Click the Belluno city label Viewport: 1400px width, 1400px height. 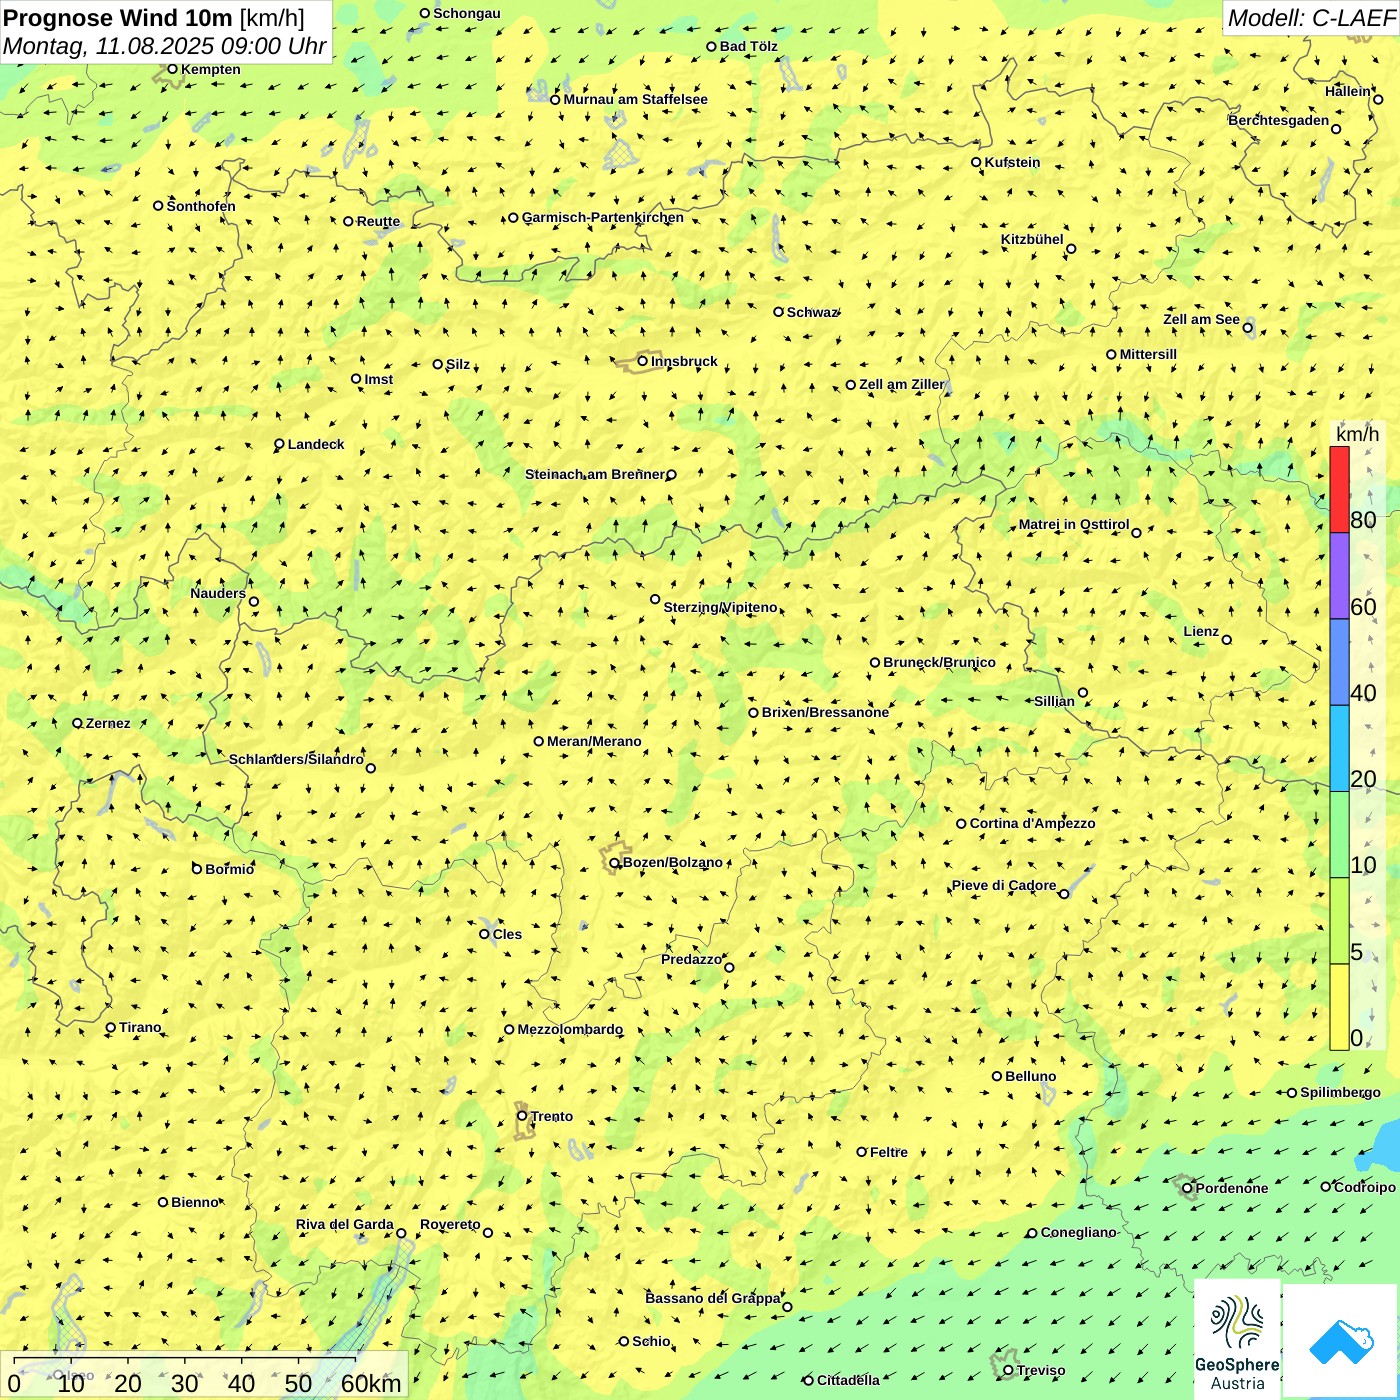click(x=1030, y=1076)
